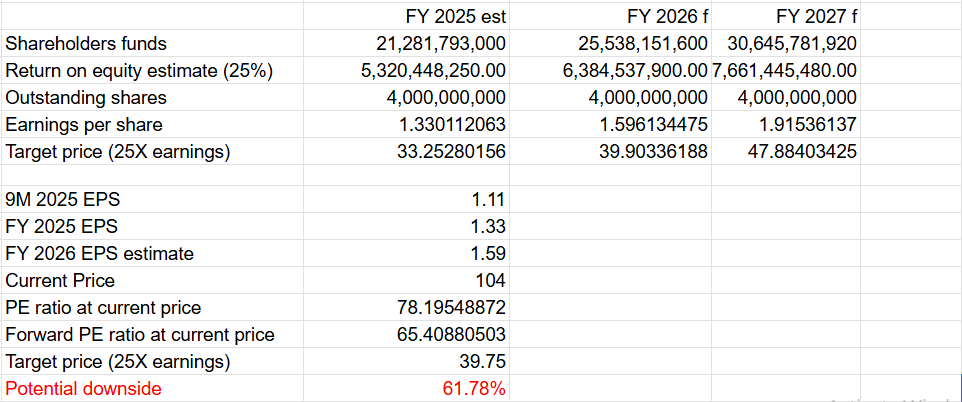962x402 pixels.
Task: Click the PE ratio value 78.19548872
Action: (x=444, y=307)
